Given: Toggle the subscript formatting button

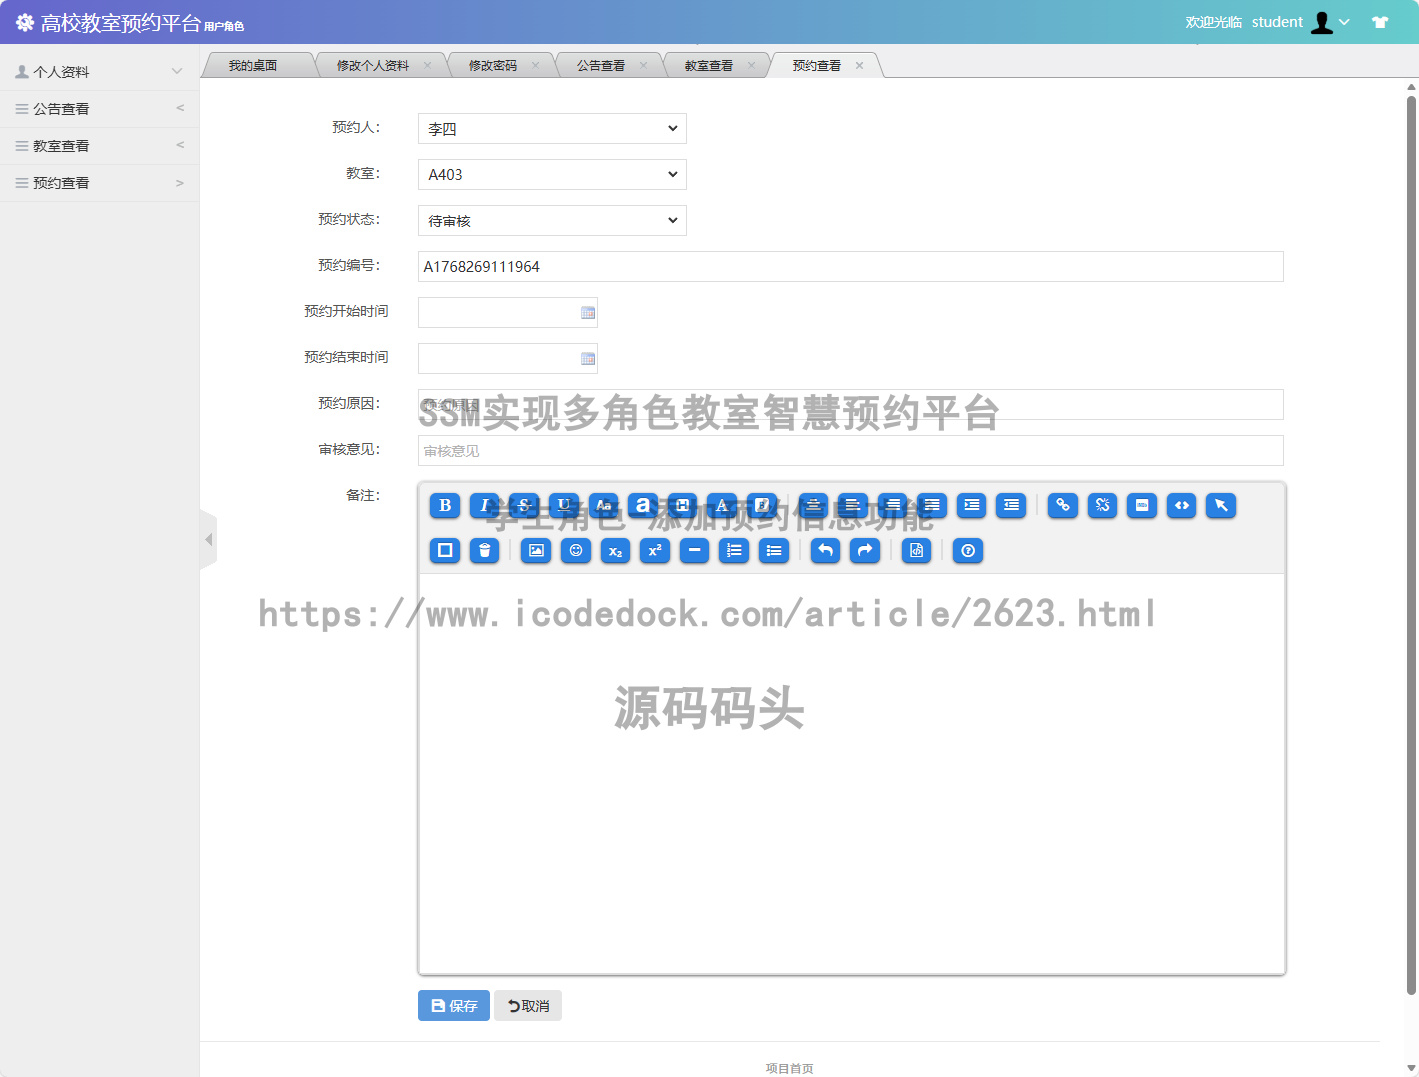Looking at the screenshot, I should (615, 551).
